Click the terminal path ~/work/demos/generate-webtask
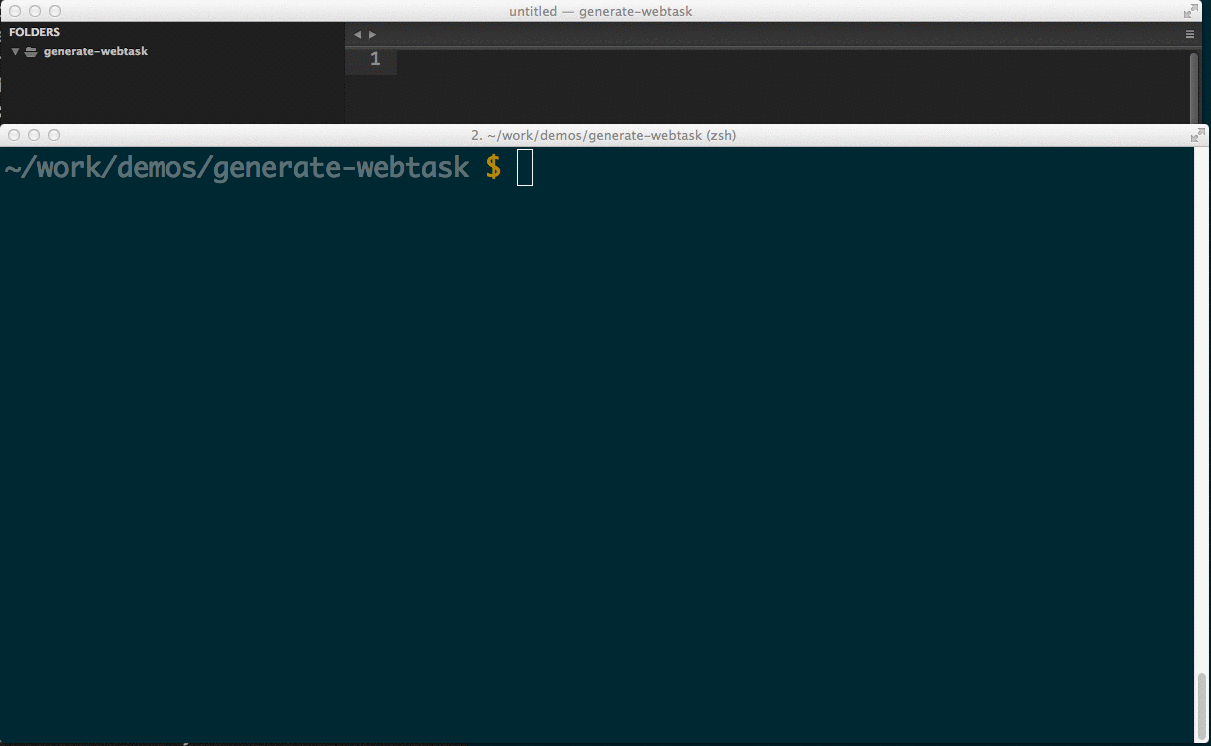The height and width of the screenshot is (746, 1211). (237, 167)
